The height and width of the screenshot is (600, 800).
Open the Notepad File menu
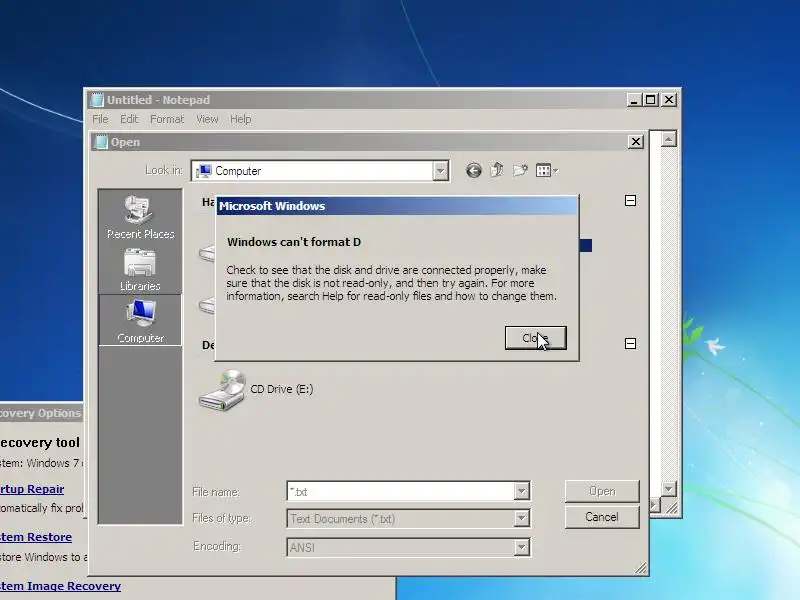click(100, 119)
